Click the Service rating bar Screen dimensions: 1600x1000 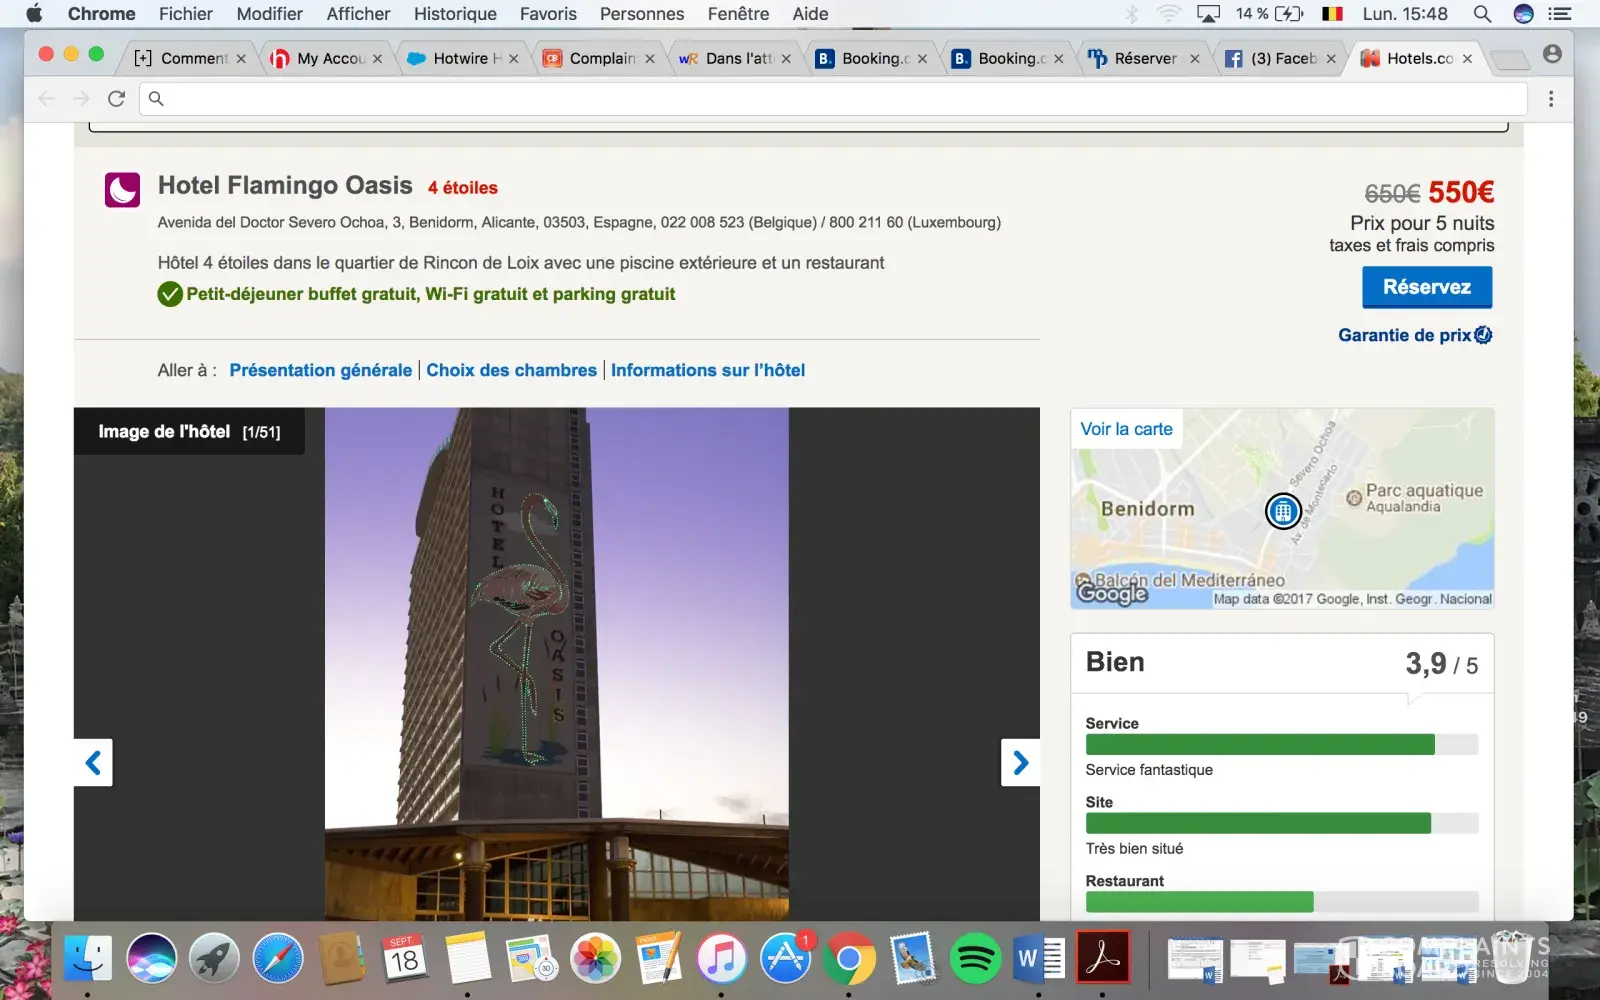(1282, 744)
